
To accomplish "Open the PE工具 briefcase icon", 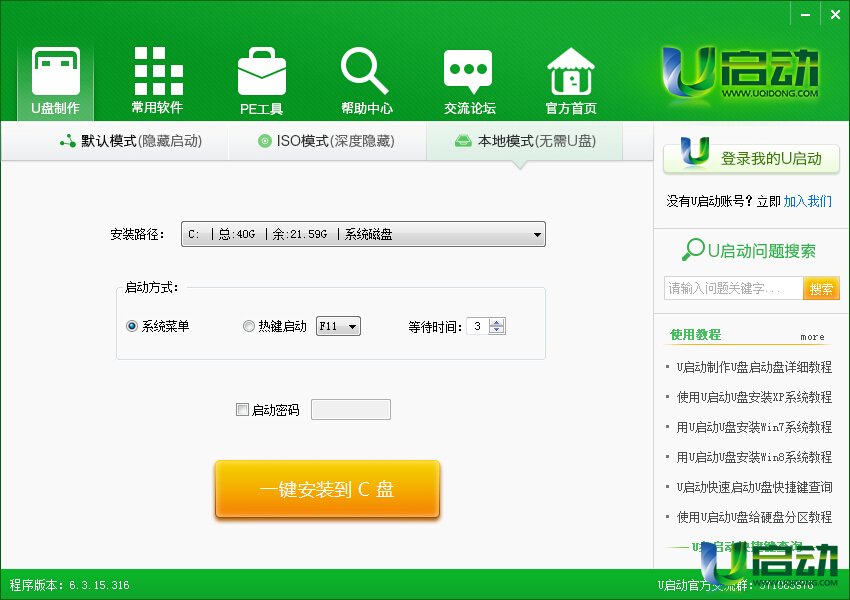I will point(262,71).
